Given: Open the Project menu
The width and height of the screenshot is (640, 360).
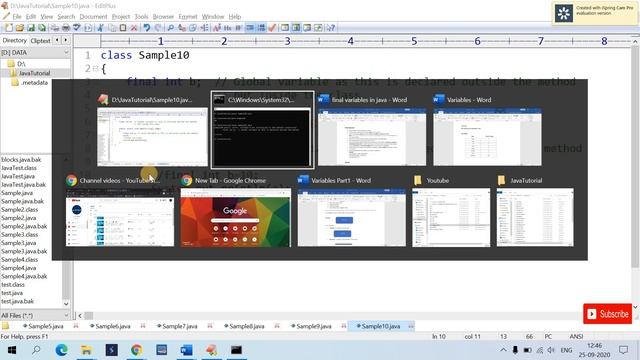Looking at the screenshot, I should point(121,17).
